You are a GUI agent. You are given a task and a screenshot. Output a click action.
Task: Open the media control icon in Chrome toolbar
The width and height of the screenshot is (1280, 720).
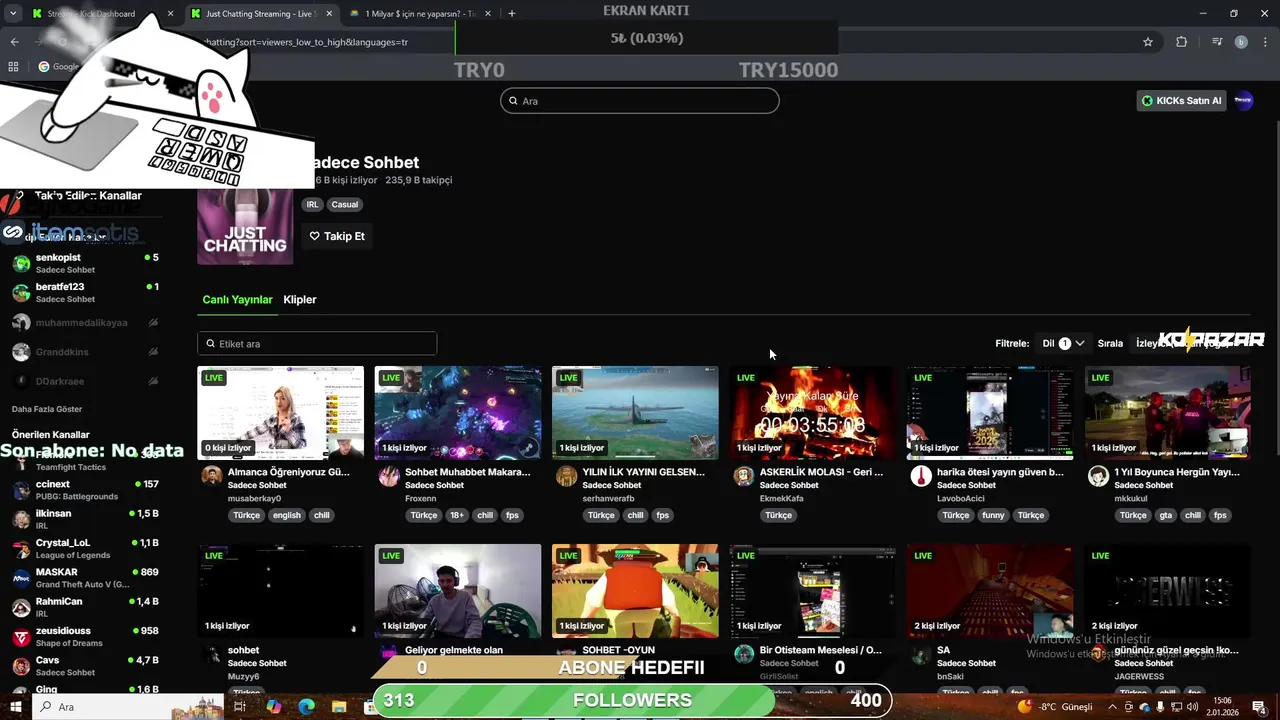(x=1217, y=42)
